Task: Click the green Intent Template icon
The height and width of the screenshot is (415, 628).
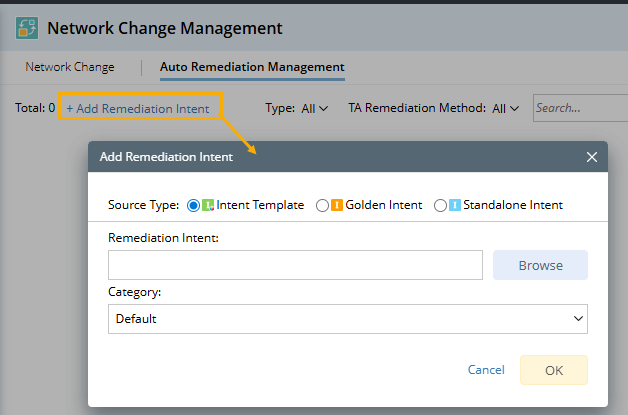Action: [208, 205]
